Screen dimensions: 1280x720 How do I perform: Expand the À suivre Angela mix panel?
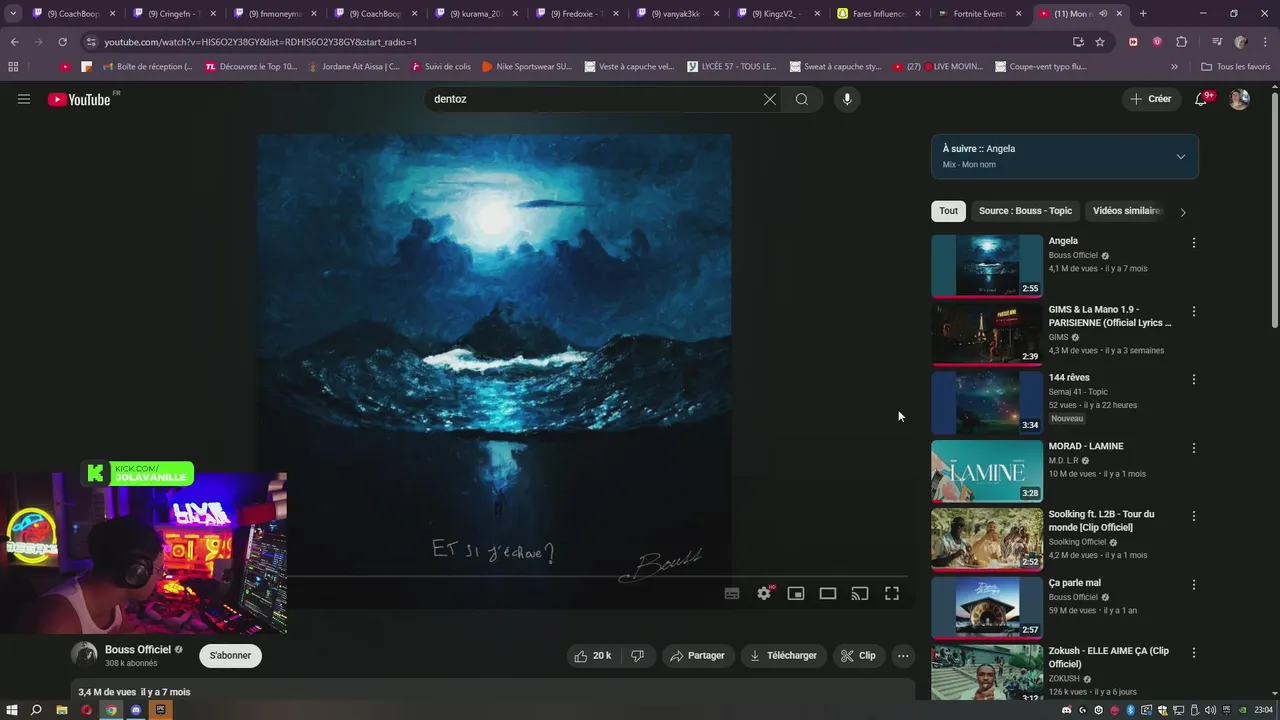(1181, 156)
